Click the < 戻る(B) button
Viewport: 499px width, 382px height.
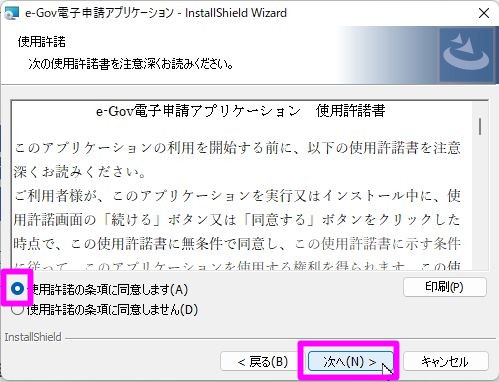[x=263, y=361]
